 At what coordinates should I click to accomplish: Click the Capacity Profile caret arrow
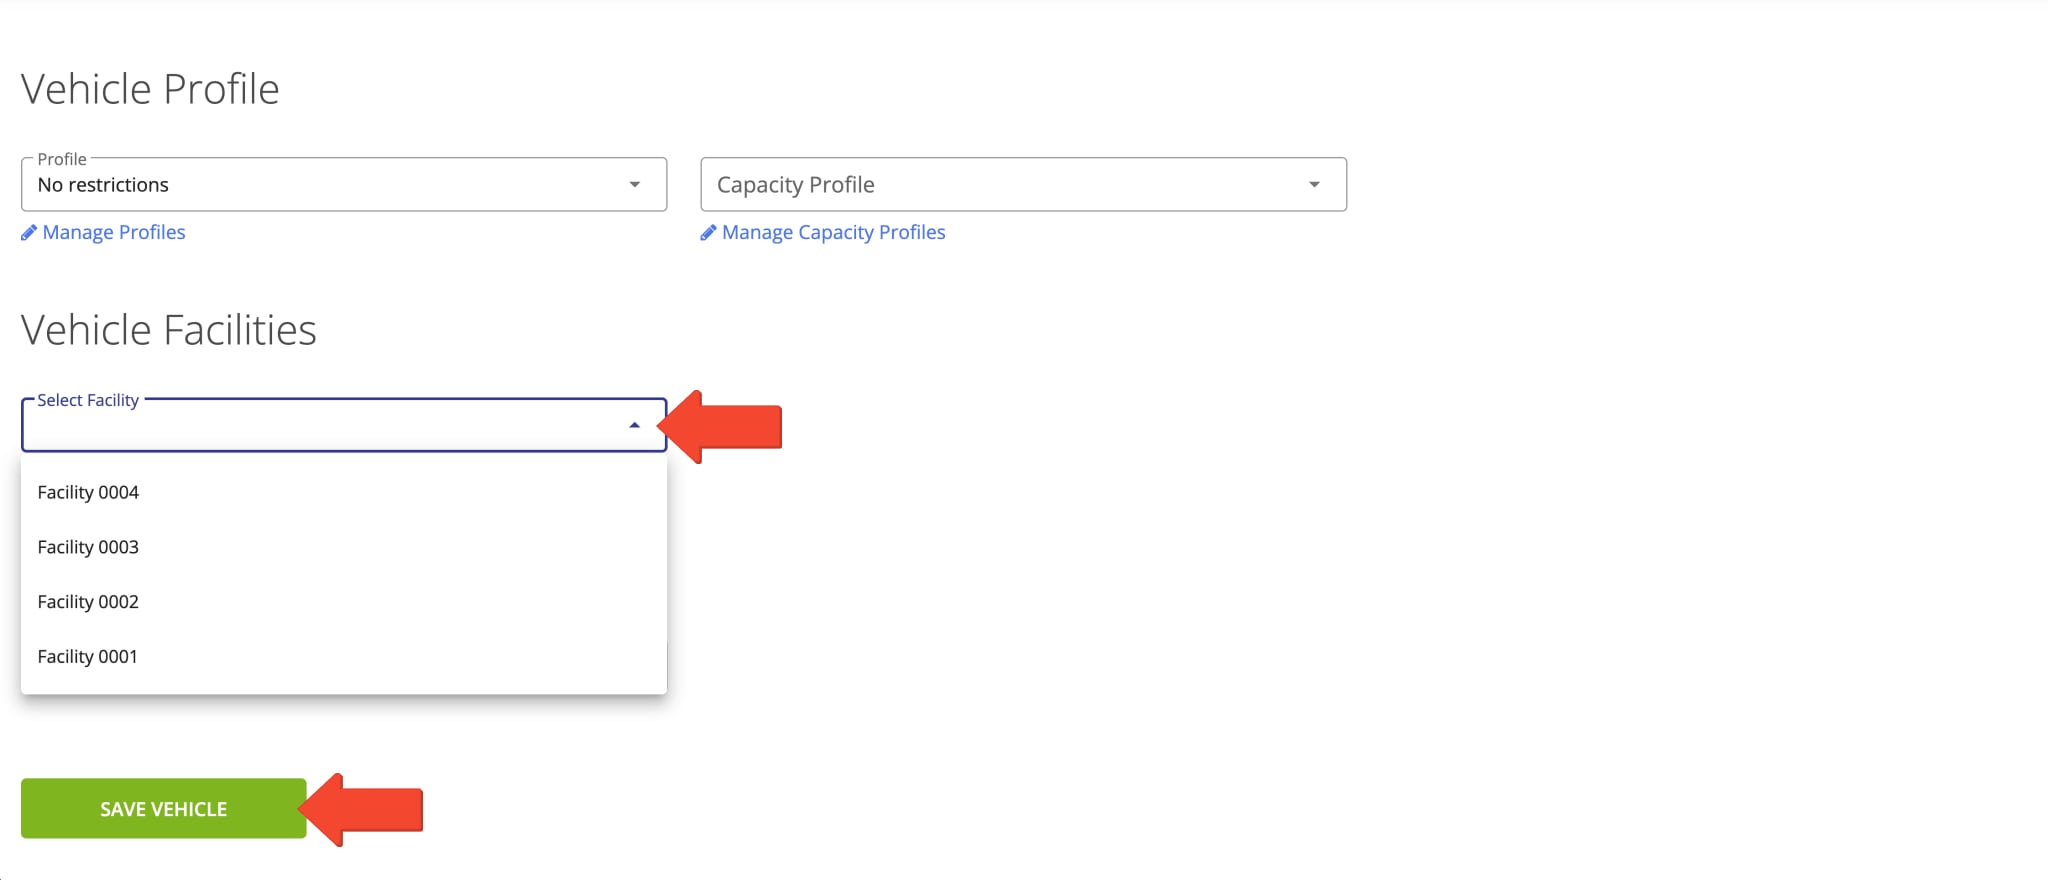[x=1314, y=184]
